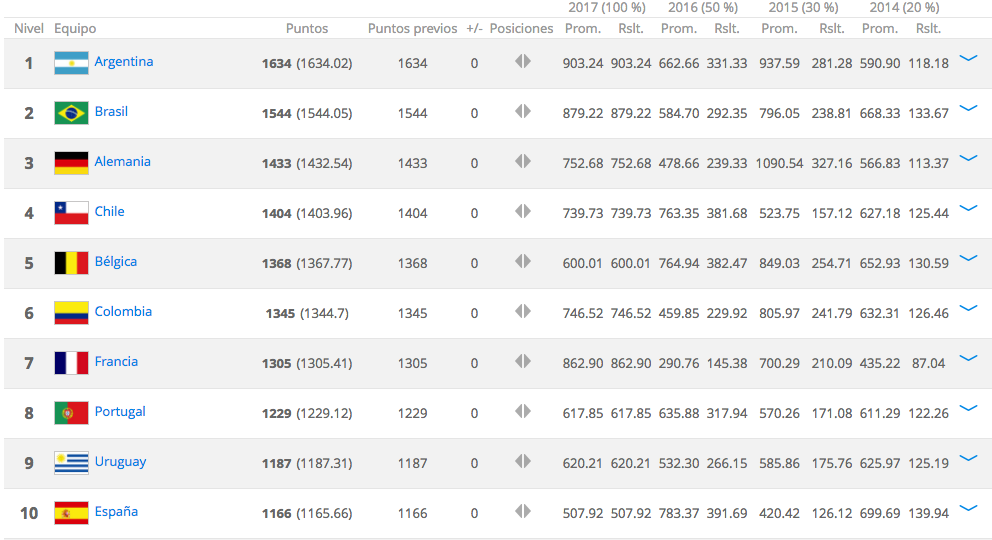Image resolution: width=992 pixels, height=540 pixels.
Task: Open the Brasil team link
Action: tap(111, 112)
